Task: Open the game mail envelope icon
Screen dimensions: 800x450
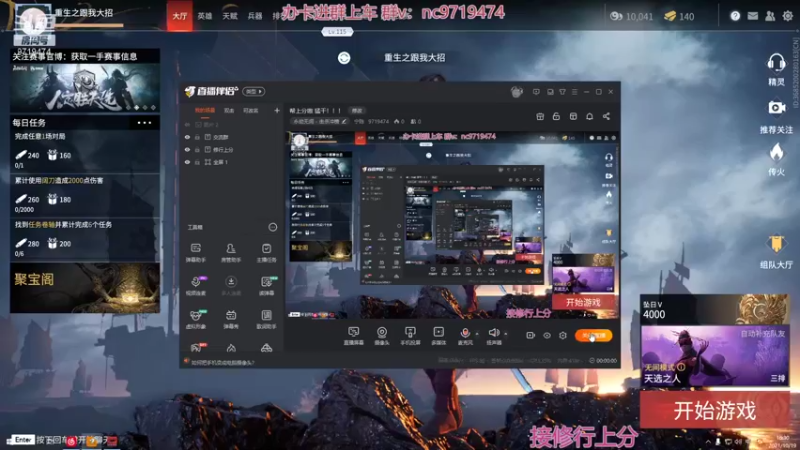Action: click(753, 16)
